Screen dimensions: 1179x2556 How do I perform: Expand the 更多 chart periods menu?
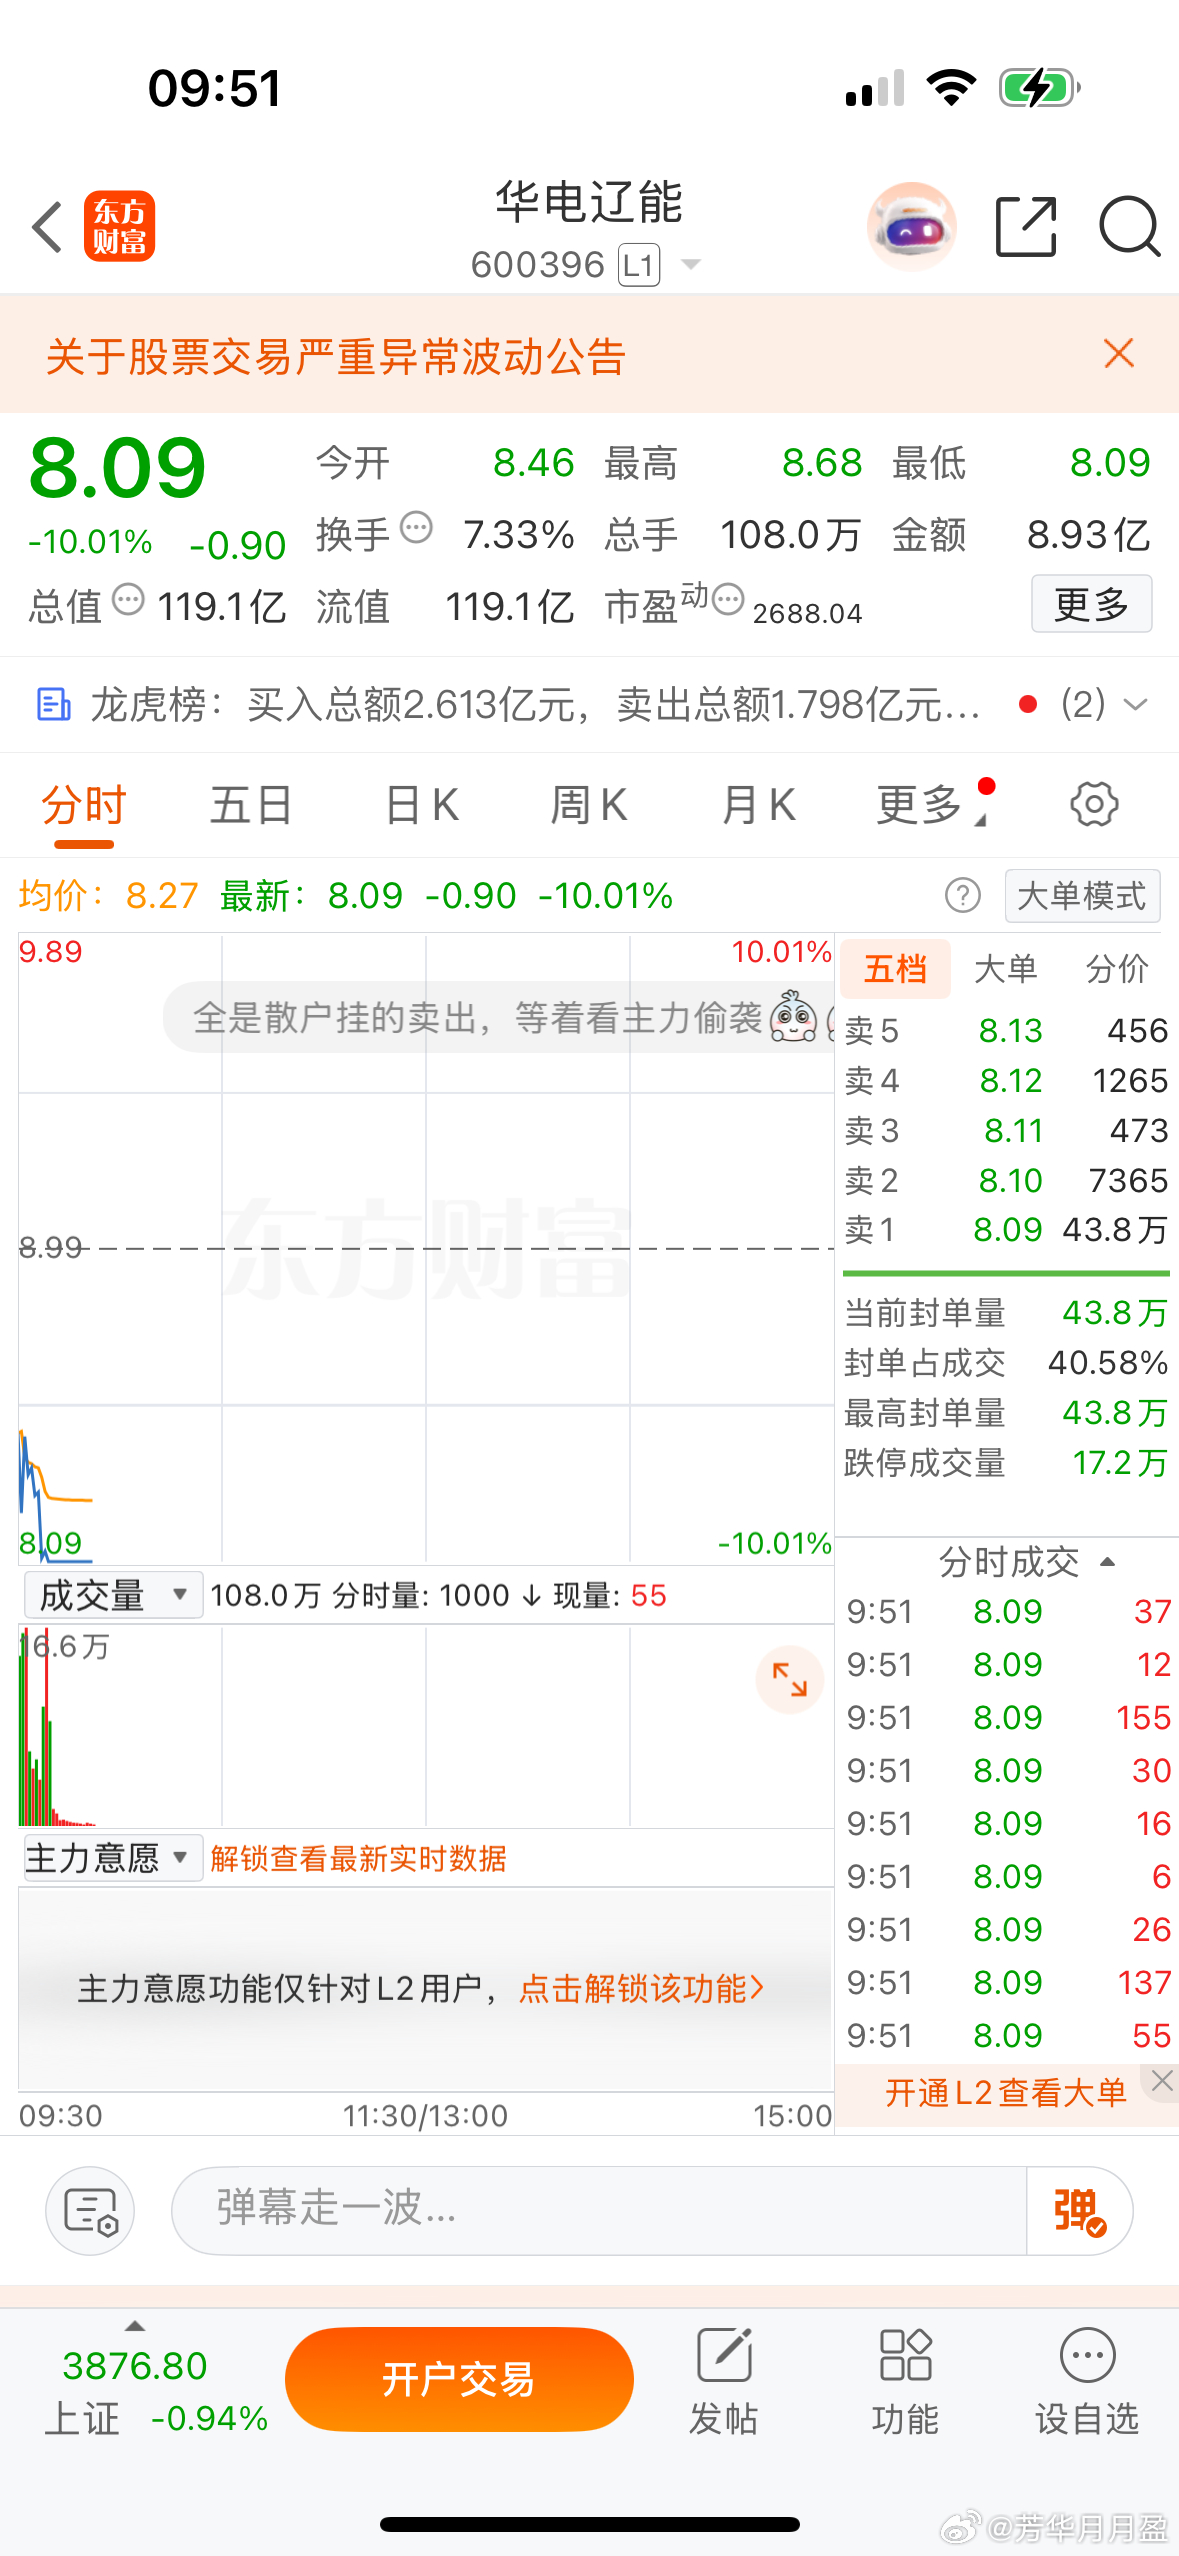tap(932, 805)
